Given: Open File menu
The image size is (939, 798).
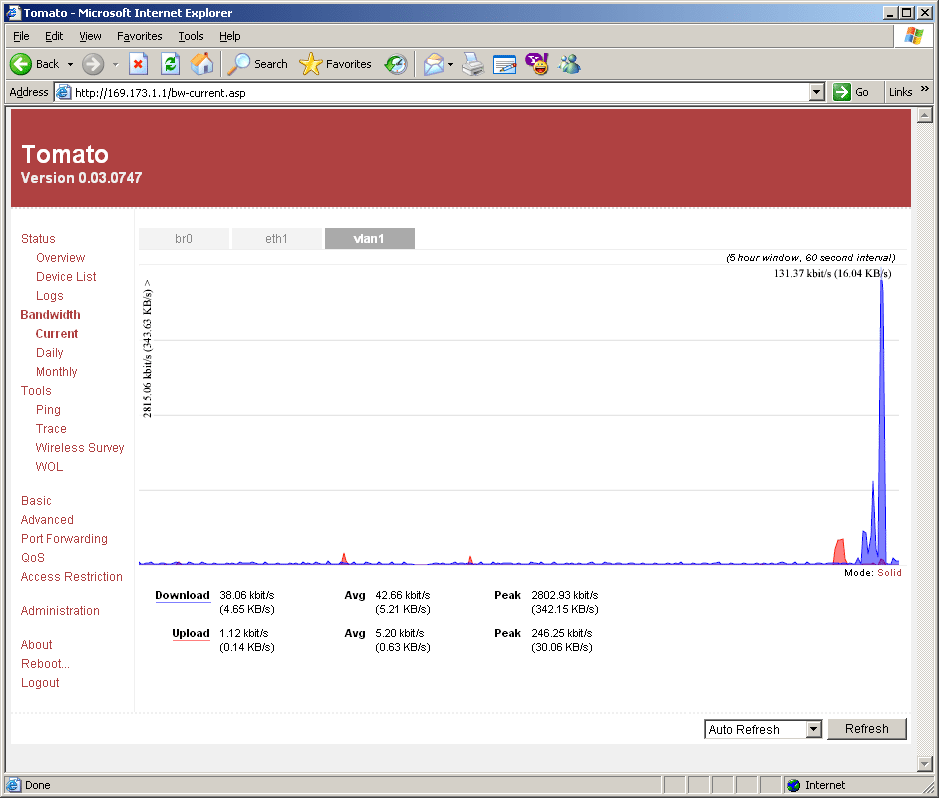Looking at the screenshot, I should click(x=21, y=36).
